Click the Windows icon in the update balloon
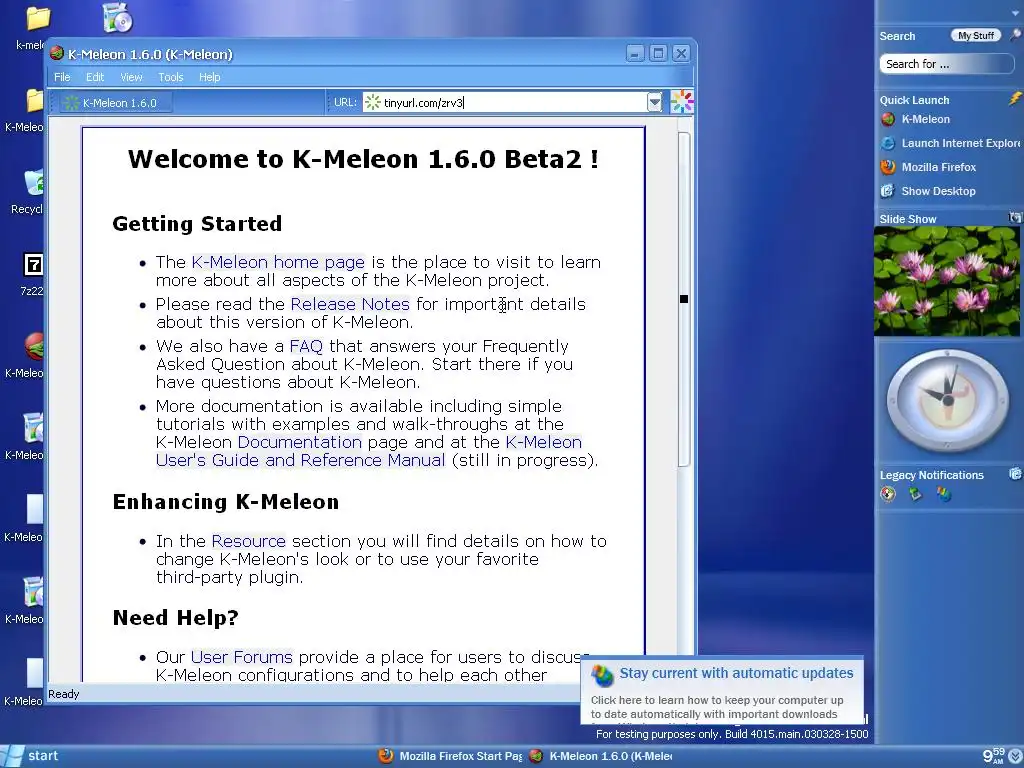Viewport: 1024px width, 768px height. coord(601,675)
